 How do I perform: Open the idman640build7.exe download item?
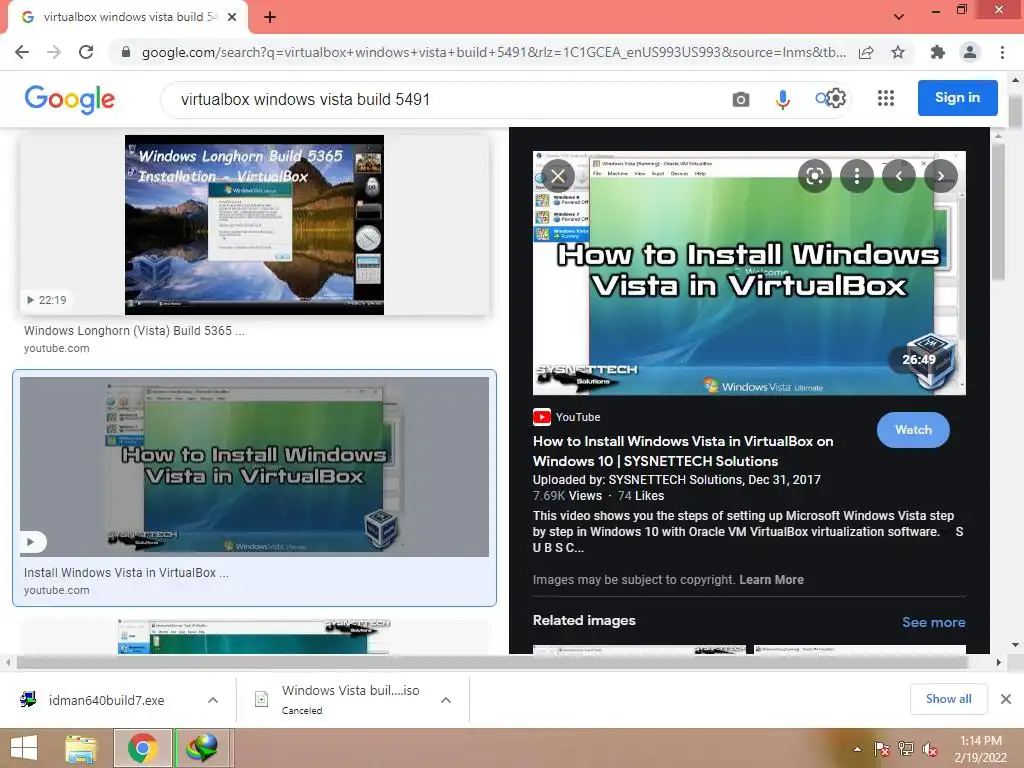point(106,700)
